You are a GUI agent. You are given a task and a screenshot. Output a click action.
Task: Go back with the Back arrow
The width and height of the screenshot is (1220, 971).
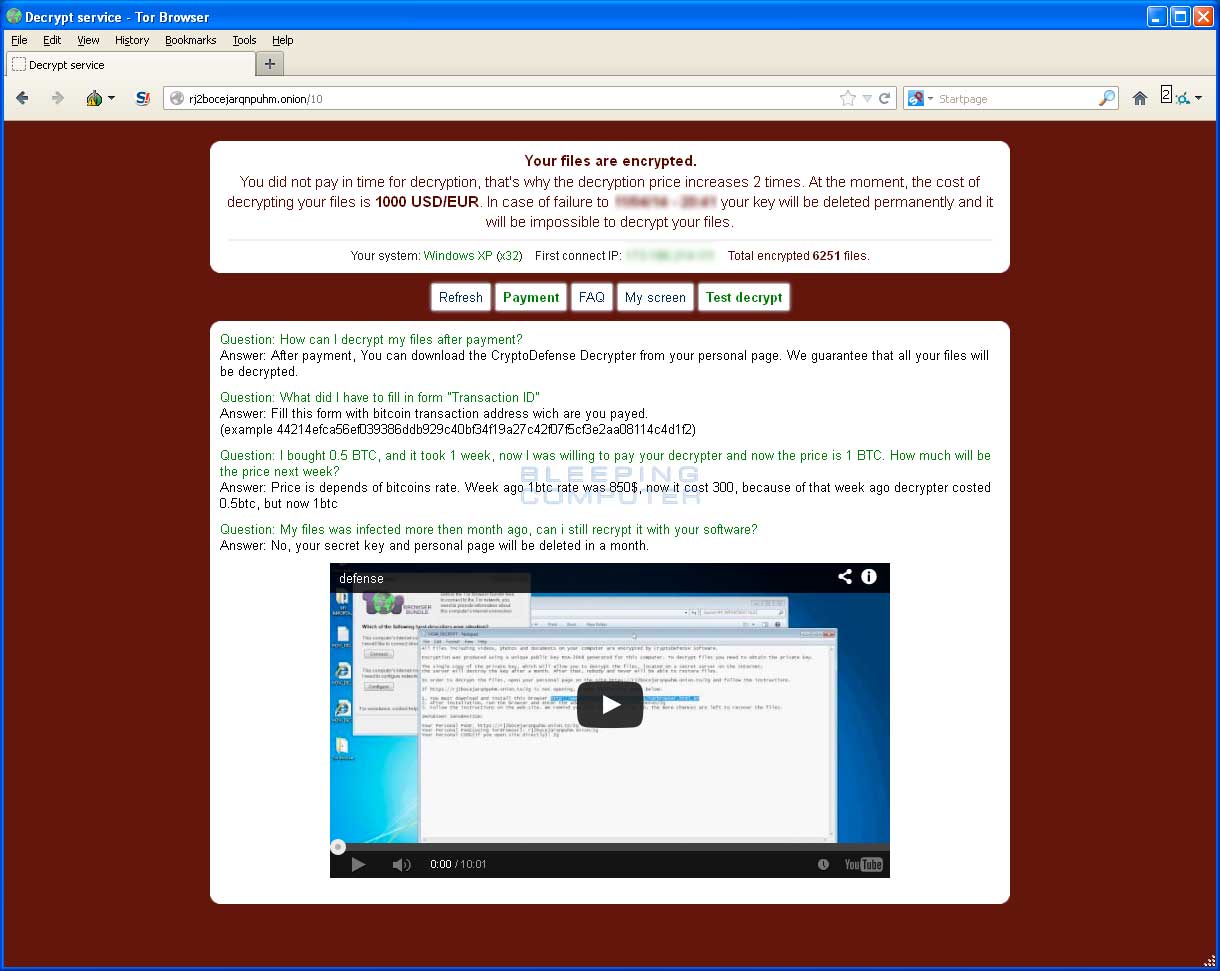[22, 98]
